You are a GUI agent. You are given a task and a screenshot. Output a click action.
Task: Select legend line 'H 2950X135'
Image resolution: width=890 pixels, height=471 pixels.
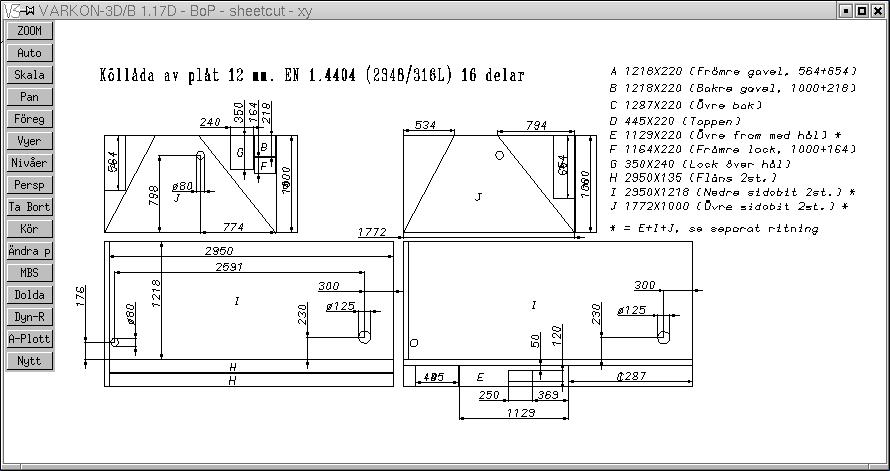click(694, 178)
